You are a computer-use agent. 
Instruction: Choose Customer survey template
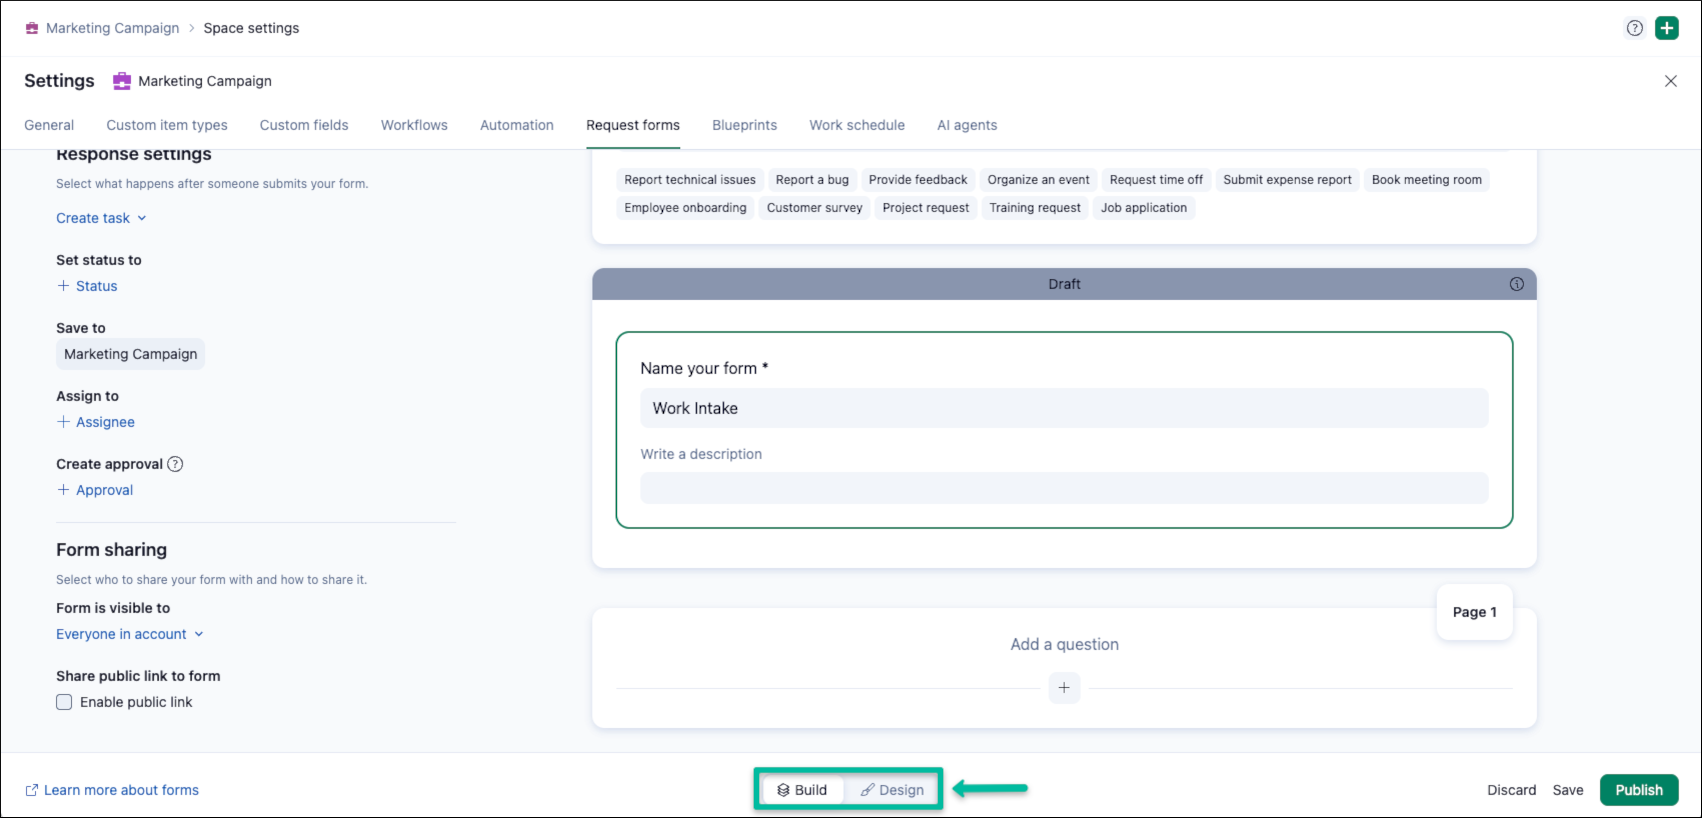[814, 208]
